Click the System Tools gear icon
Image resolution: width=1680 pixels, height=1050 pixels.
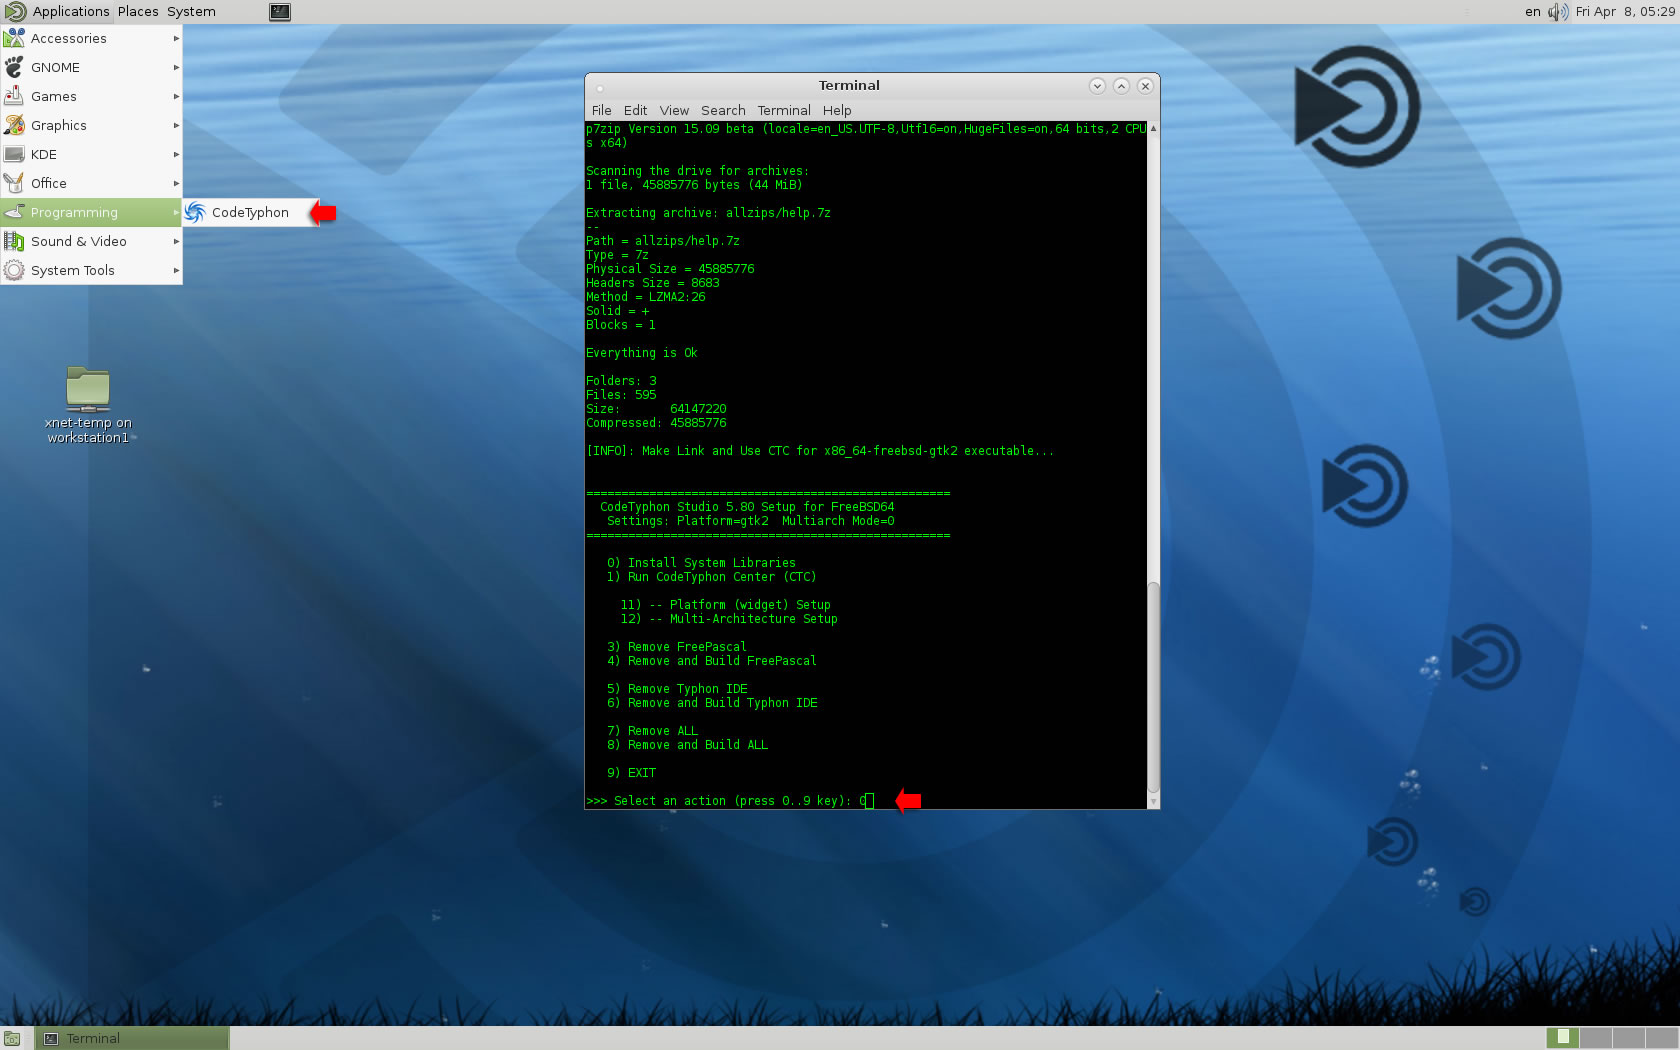[x=14, y=270]
